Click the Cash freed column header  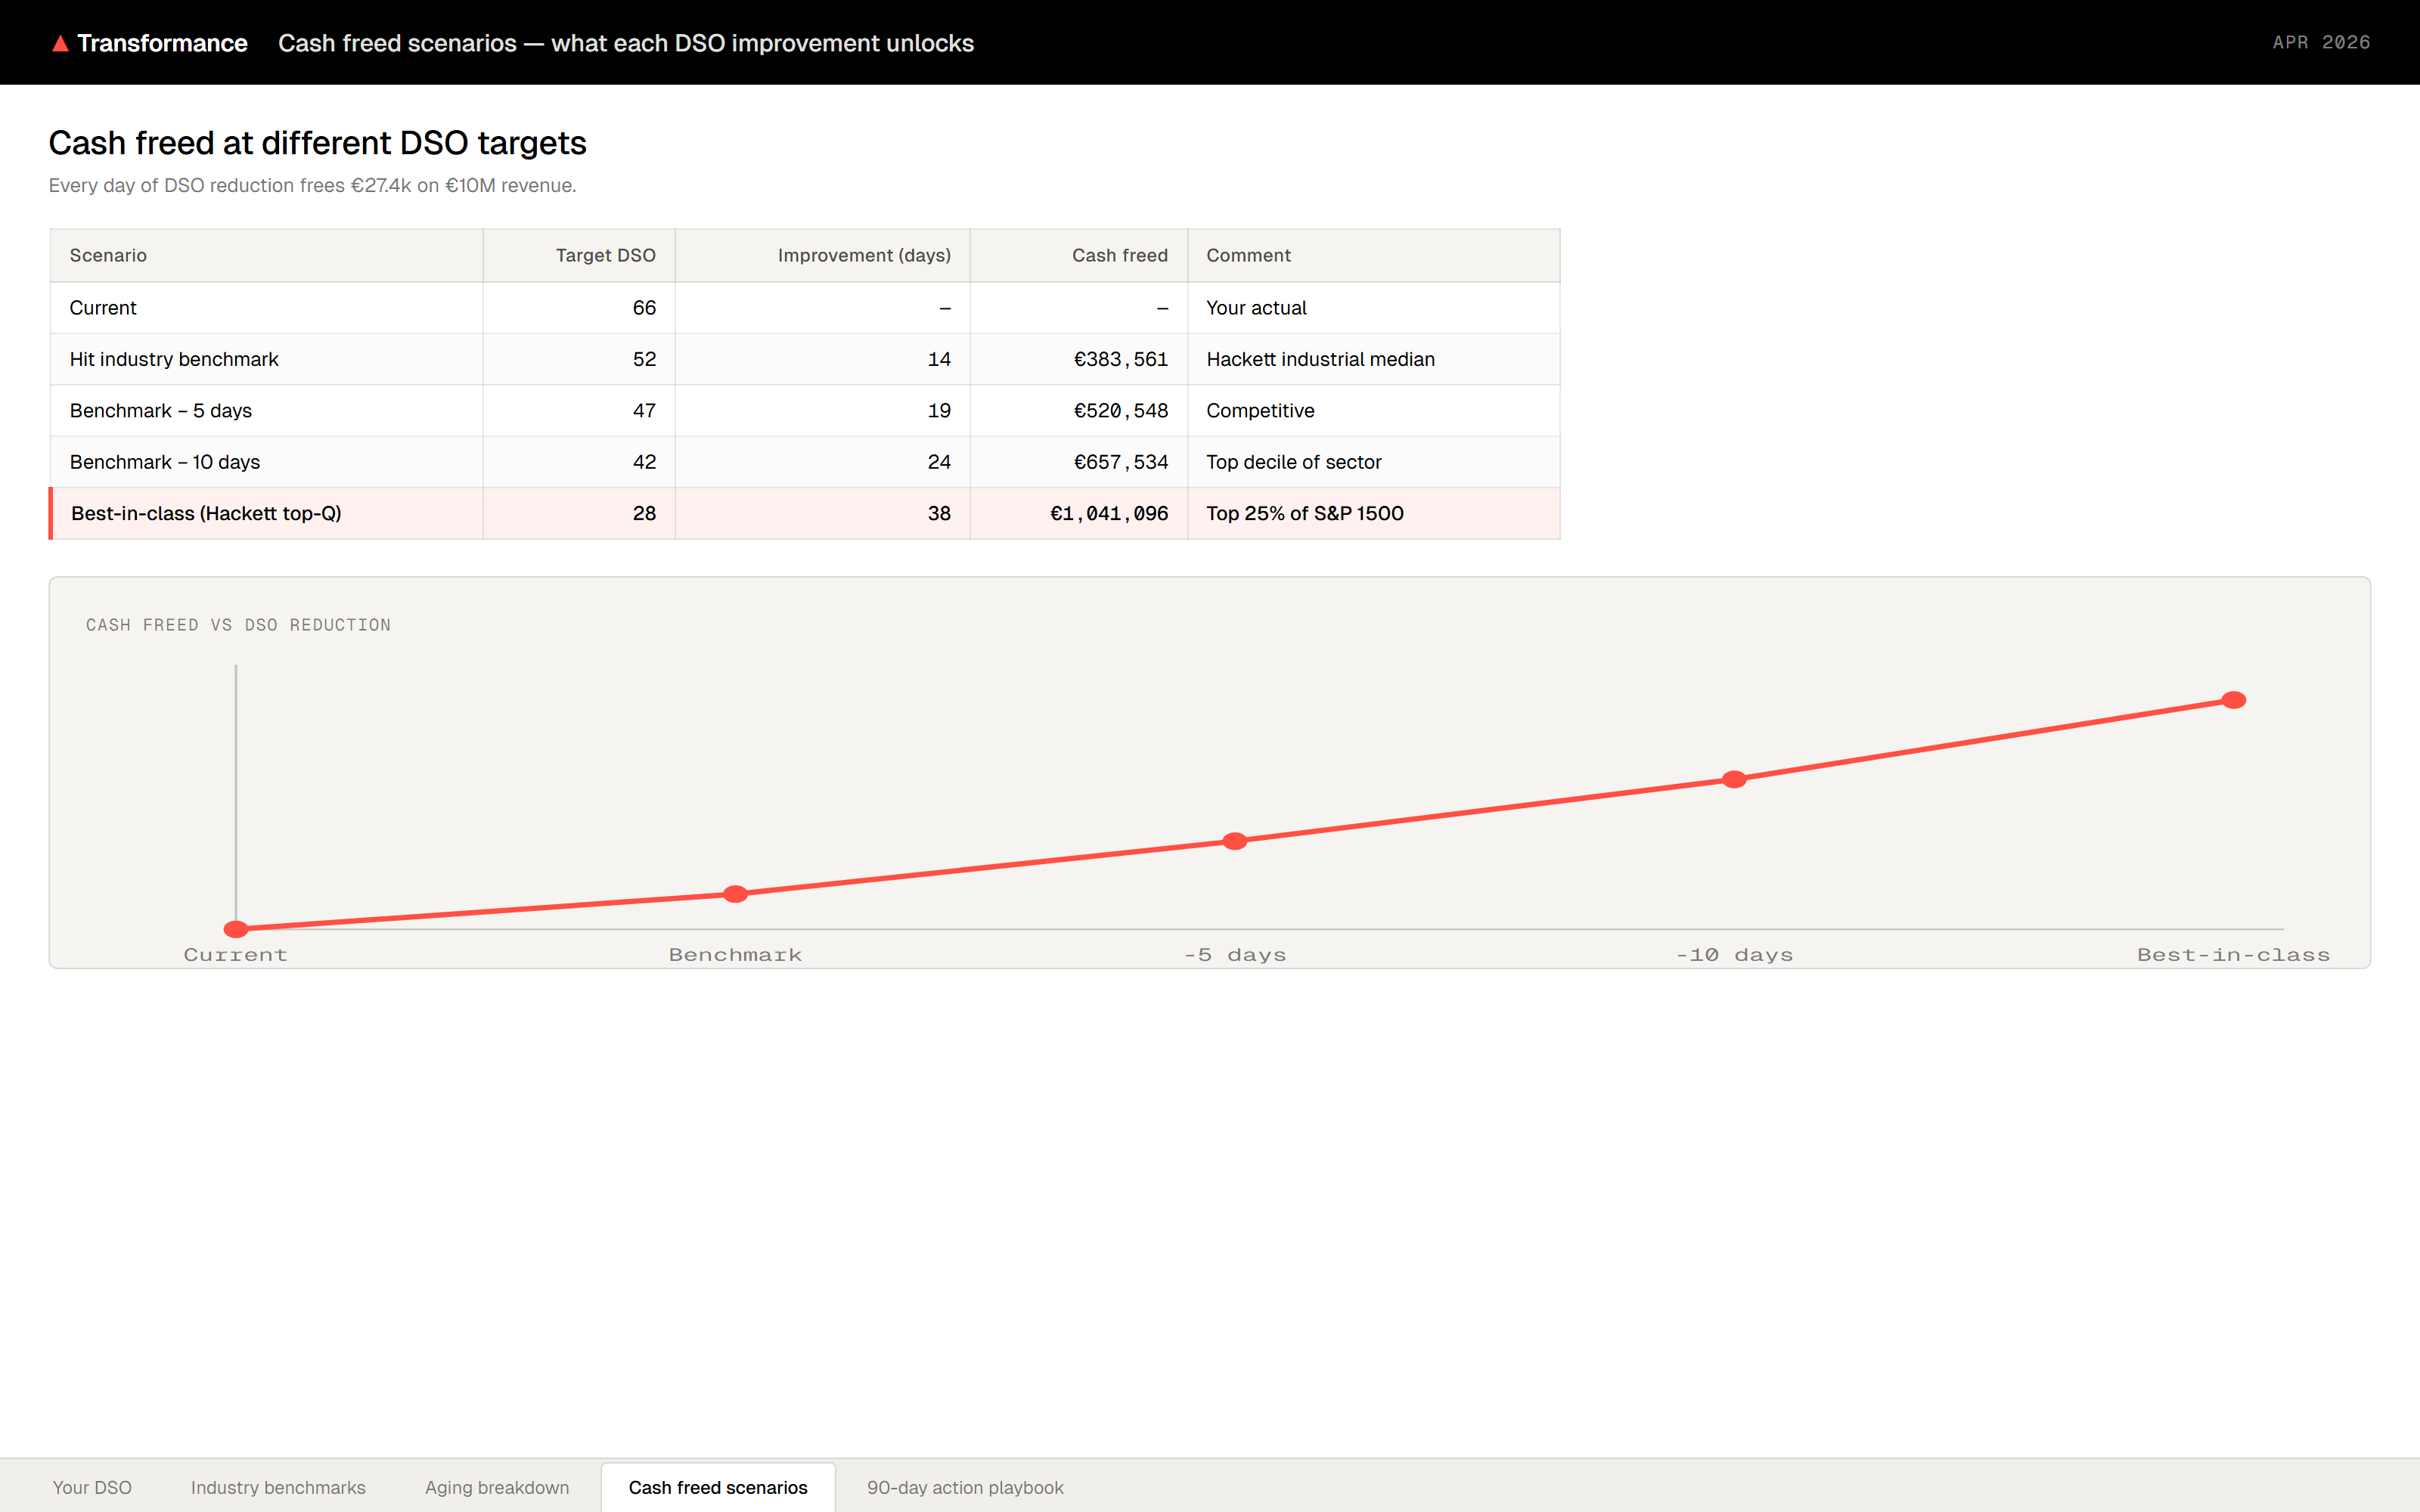(1119, 255)
